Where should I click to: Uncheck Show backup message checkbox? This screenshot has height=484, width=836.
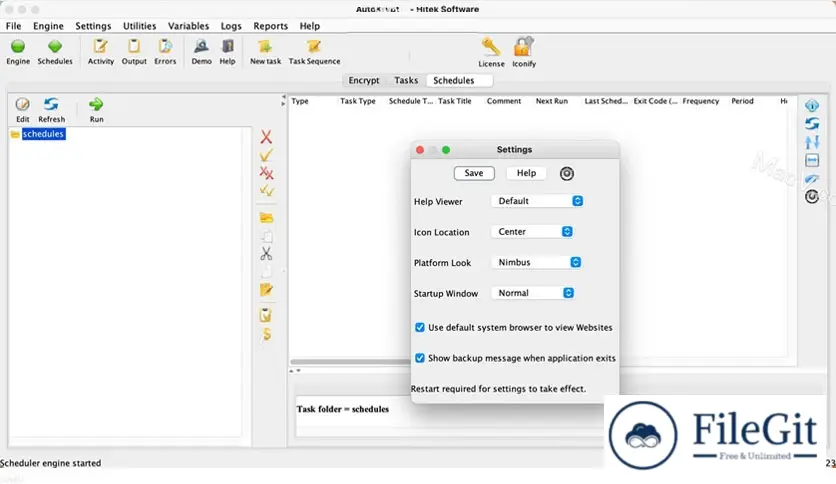[x=420, y=358]
